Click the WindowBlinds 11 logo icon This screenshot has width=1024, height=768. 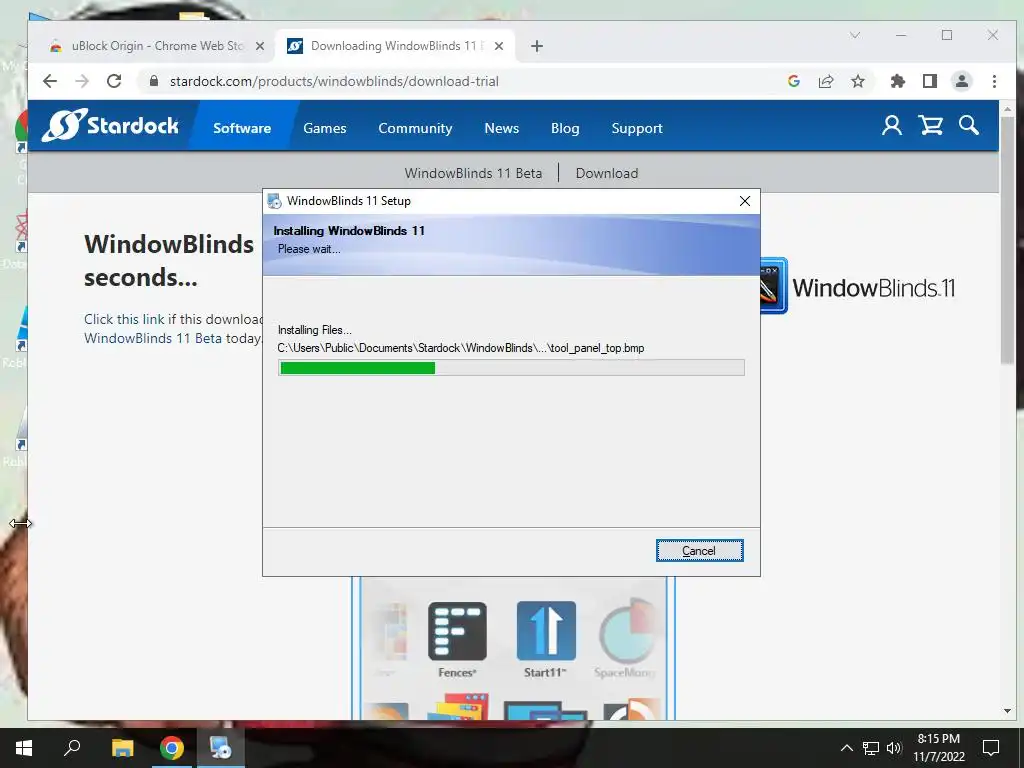coord(775,286)
